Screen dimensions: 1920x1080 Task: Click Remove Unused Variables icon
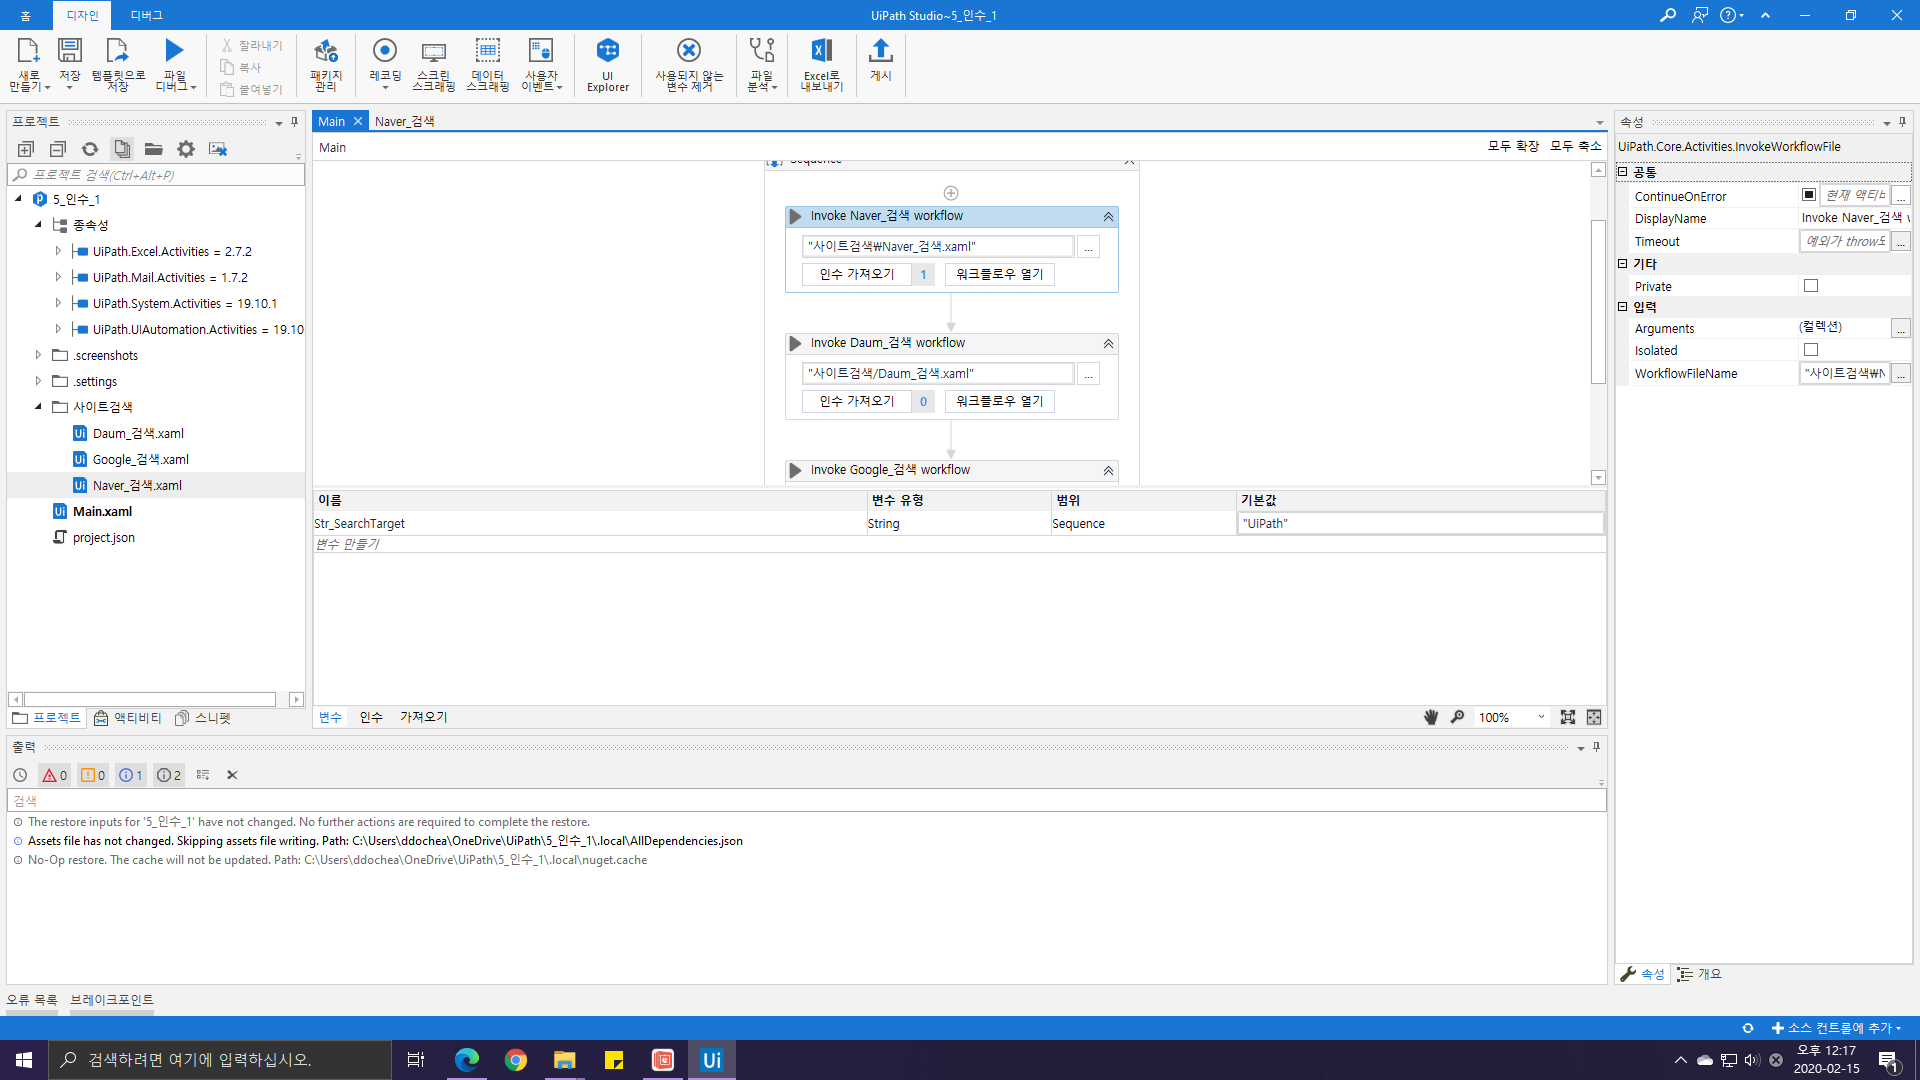click(x=688, y=64)
